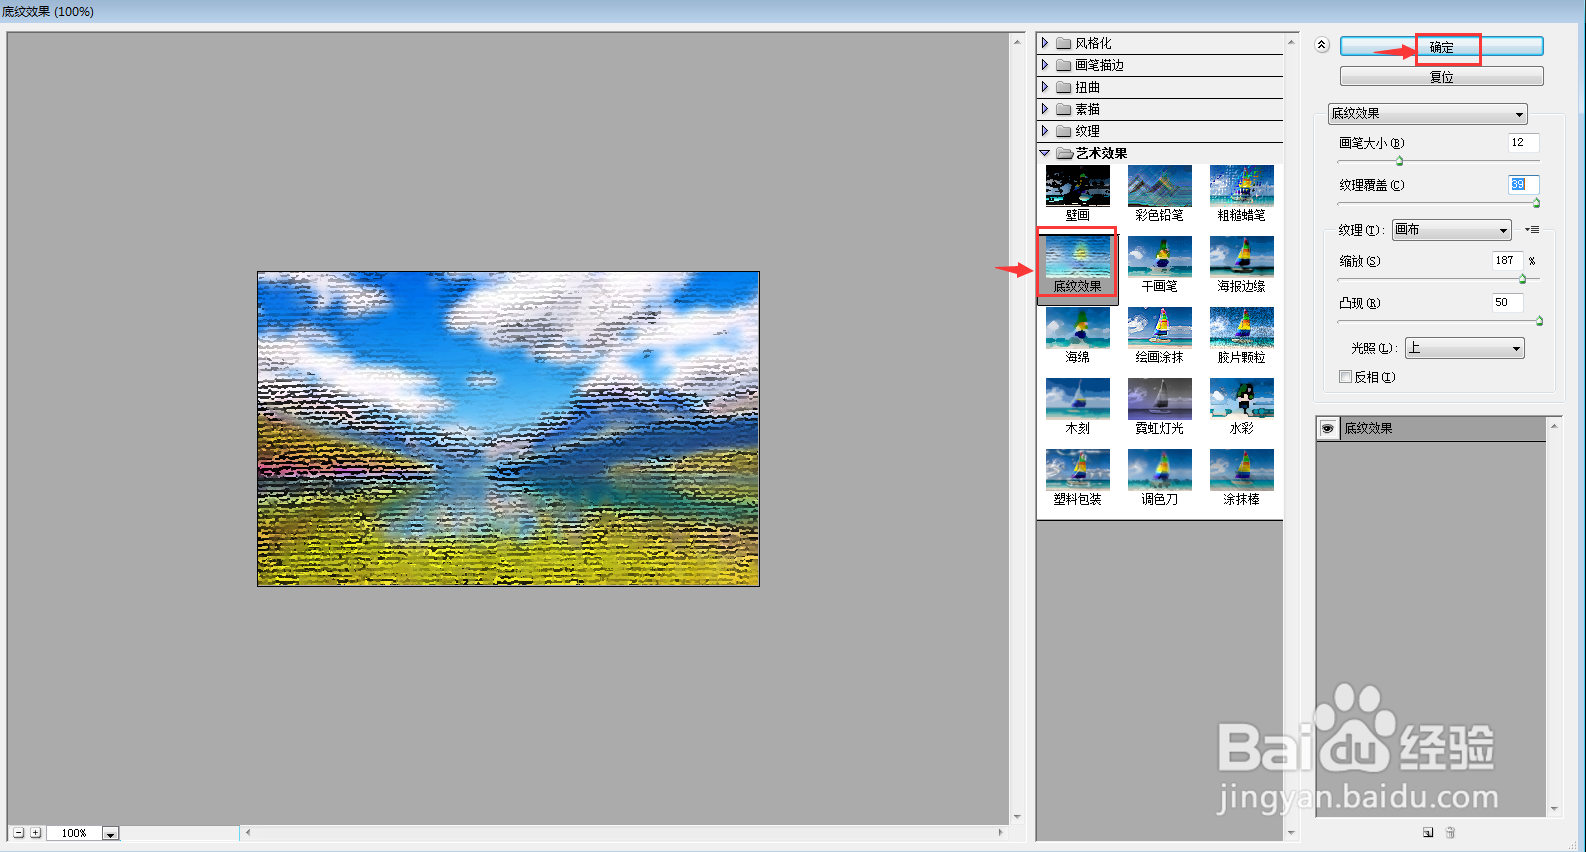
Task: Collapse the 艺术效果 folder
Action: tap(1045, 153)
